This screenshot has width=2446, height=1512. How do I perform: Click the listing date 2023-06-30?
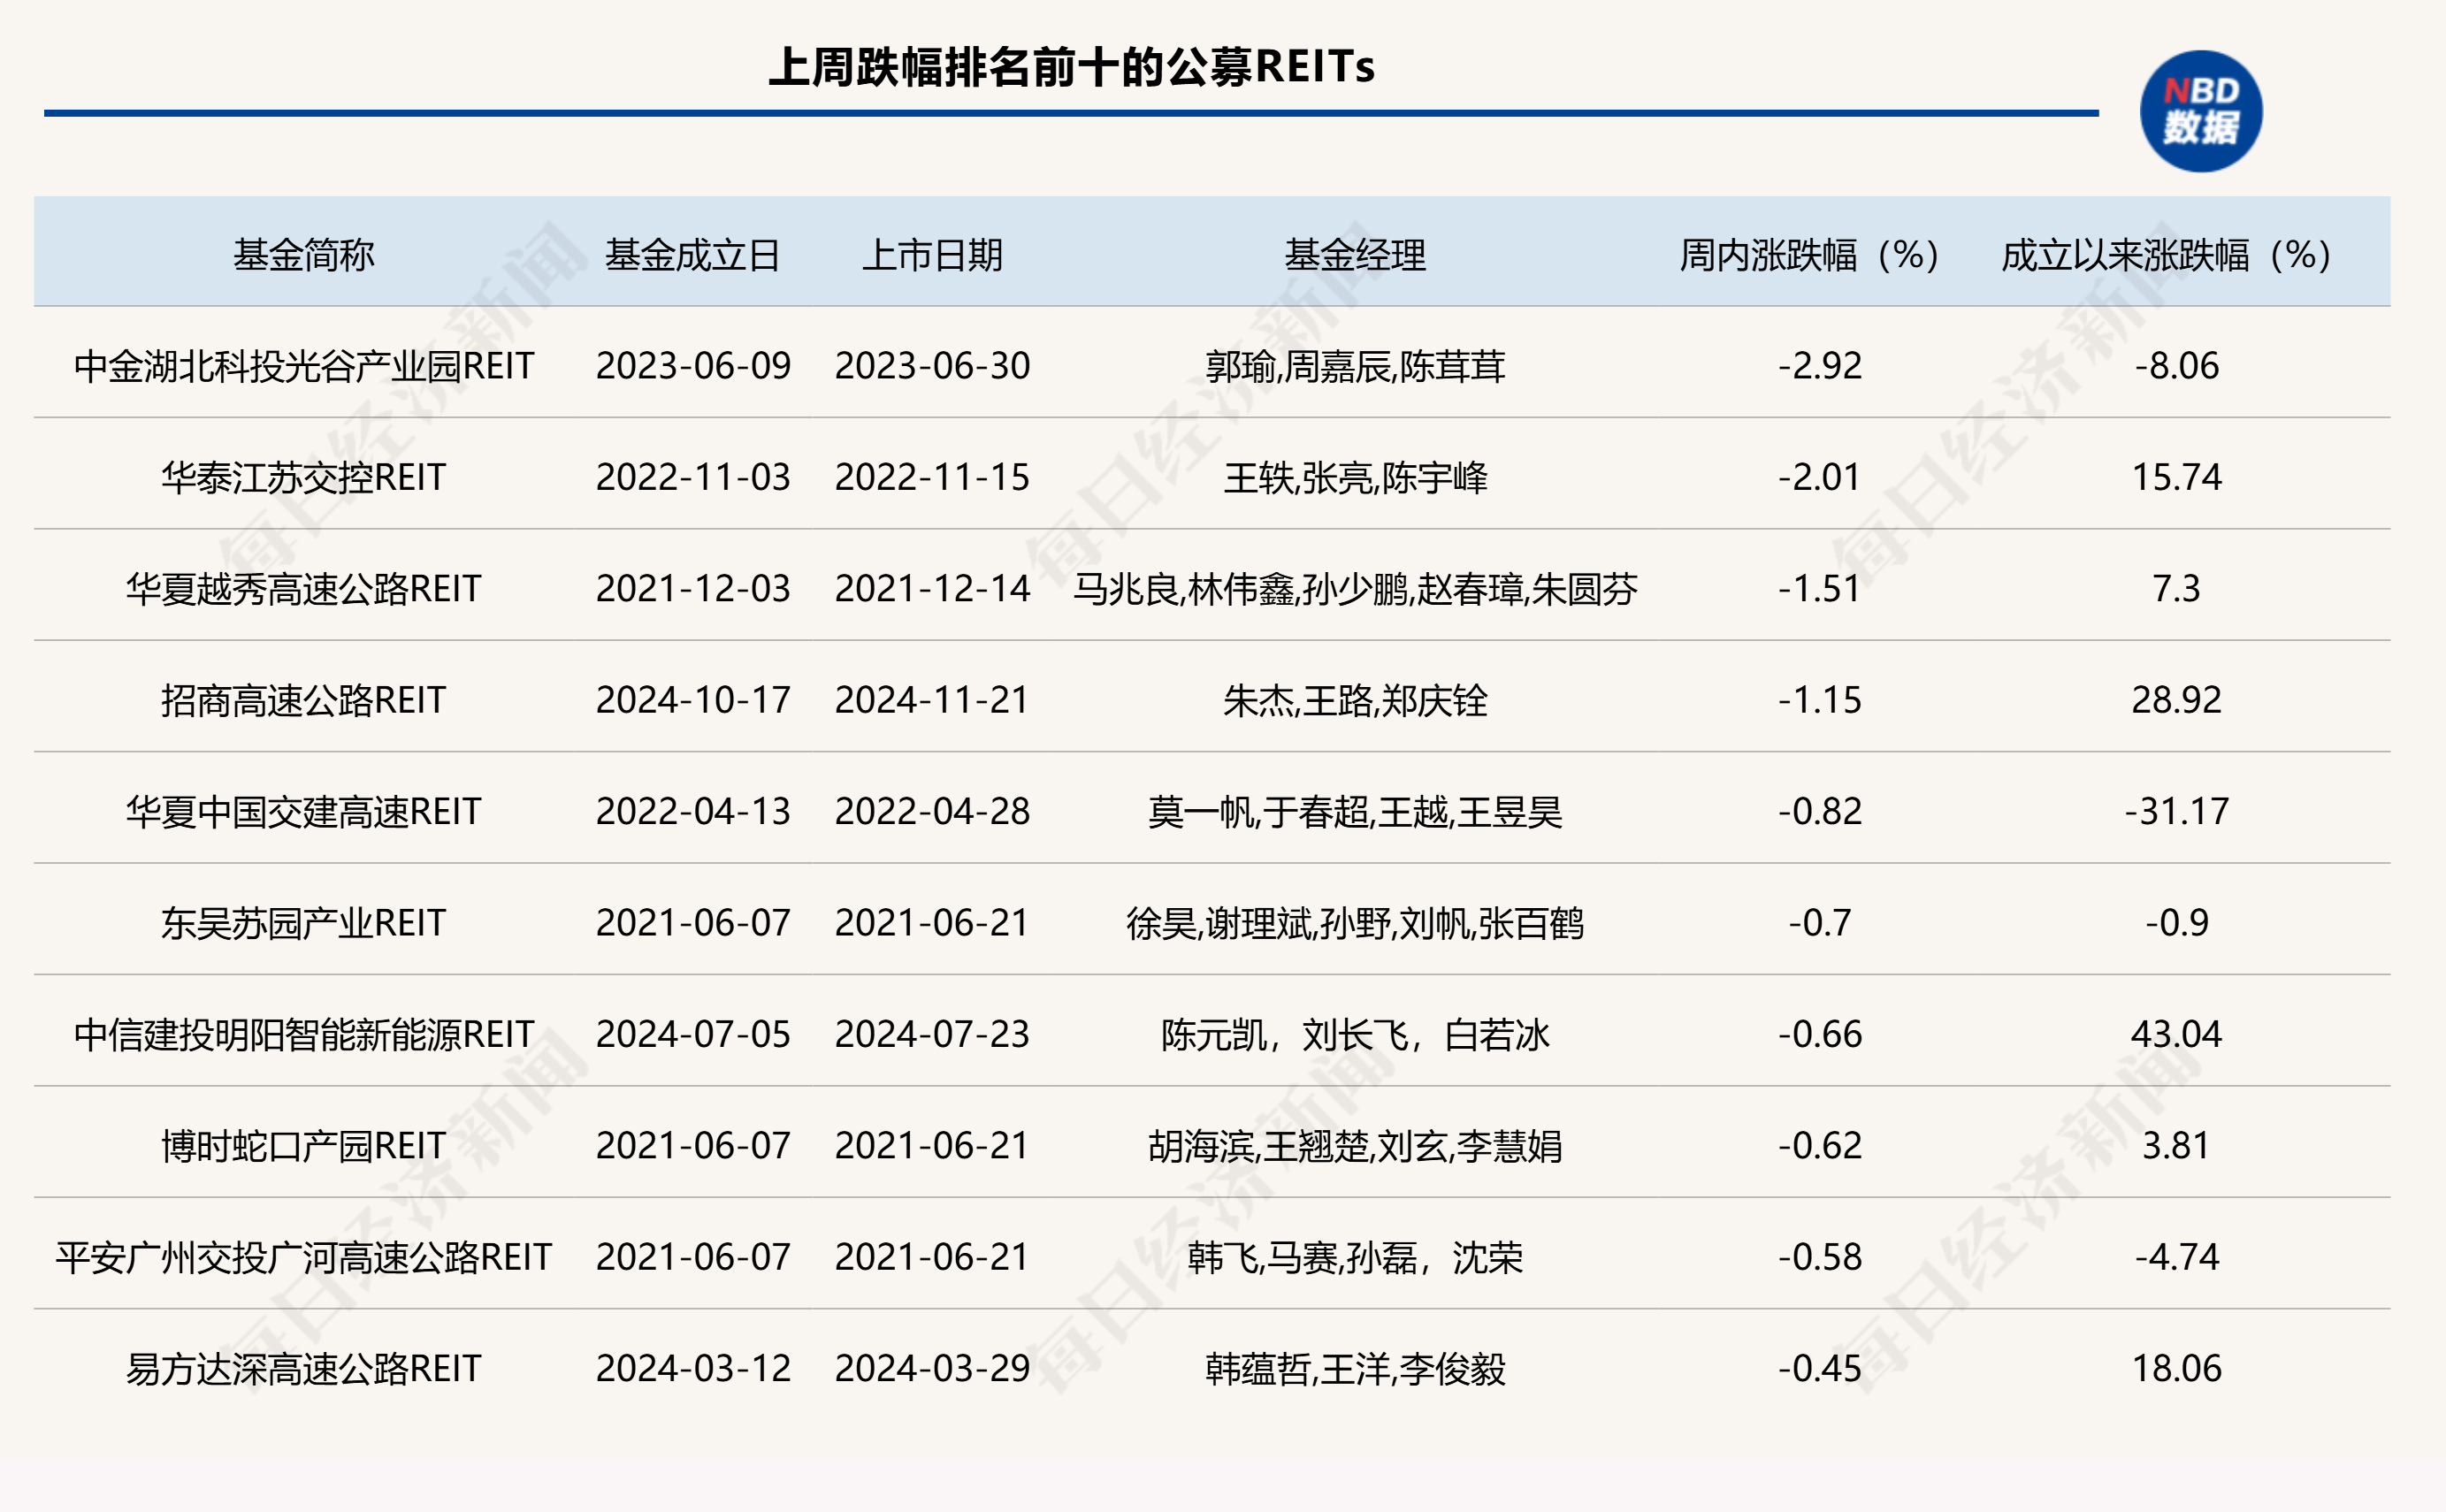[x=932, y=366]
